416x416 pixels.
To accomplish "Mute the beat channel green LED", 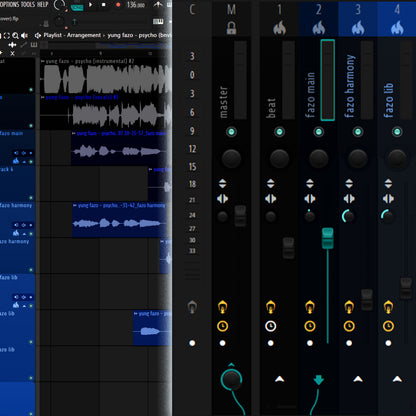I will [279, 132].
